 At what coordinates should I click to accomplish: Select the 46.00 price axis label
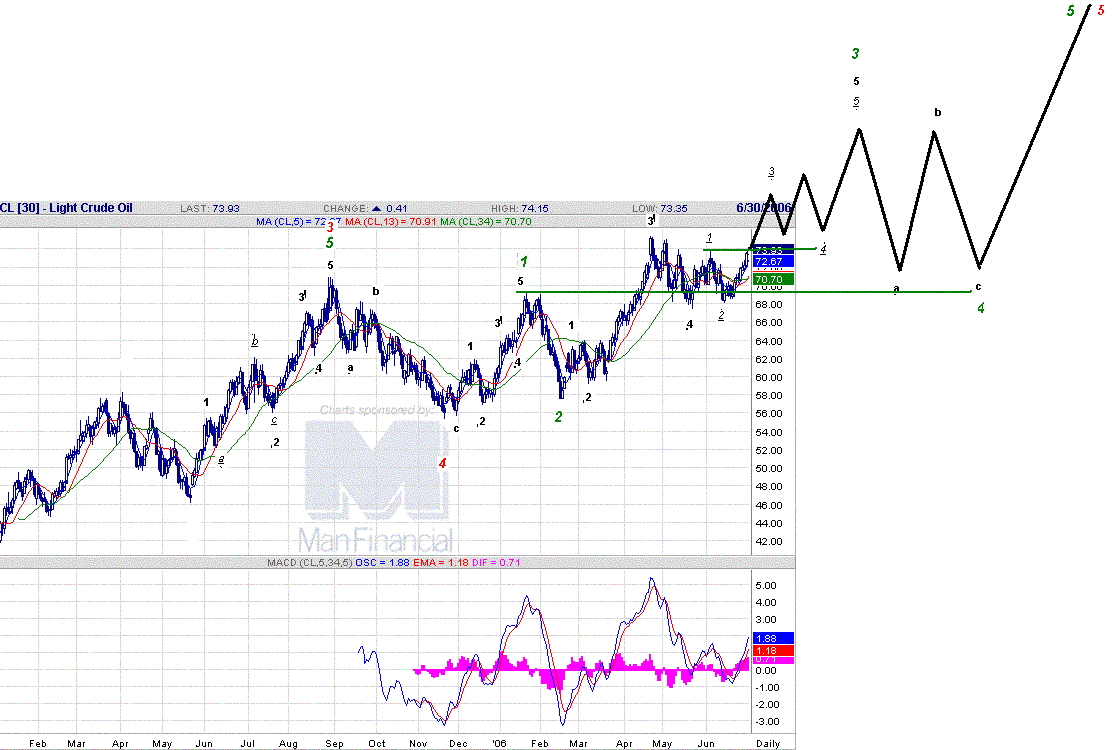point(768,506)
